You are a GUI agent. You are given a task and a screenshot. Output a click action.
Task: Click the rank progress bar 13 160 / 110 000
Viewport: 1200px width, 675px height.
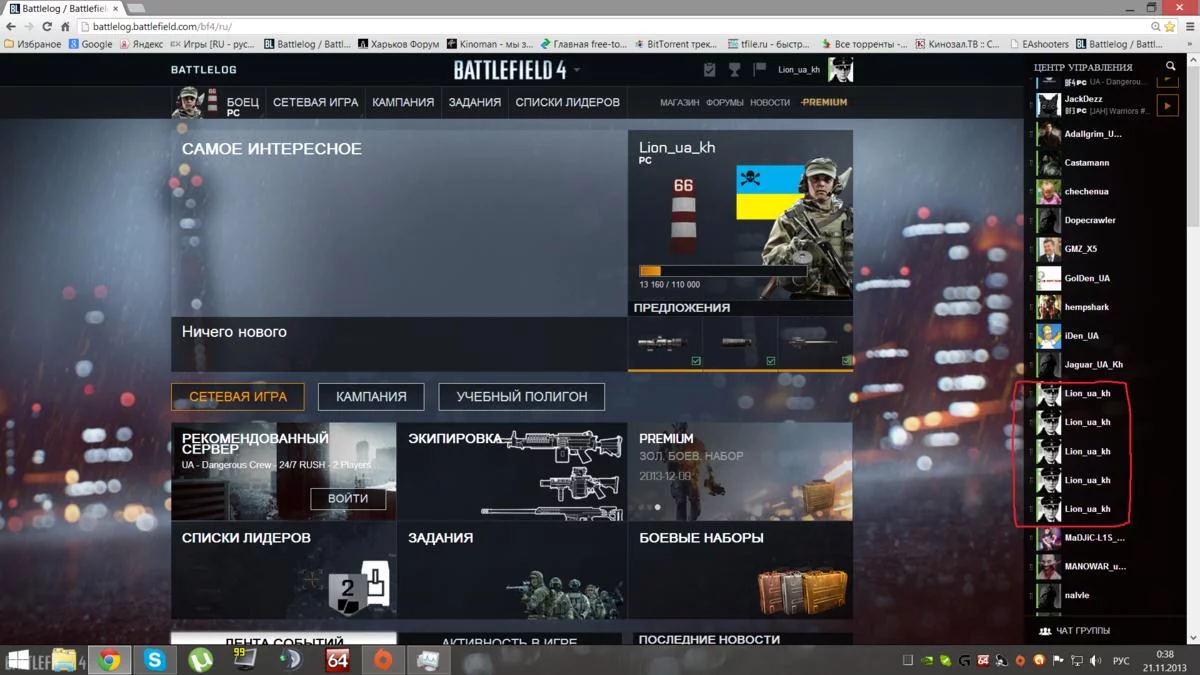point(723,271)
